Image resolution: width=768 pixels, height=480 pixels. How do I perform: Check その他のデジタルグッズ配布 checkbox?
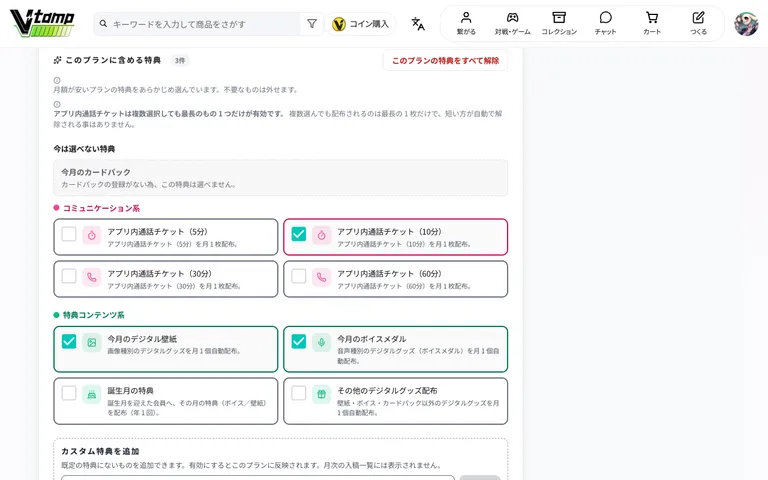click(x=299, y=393)
